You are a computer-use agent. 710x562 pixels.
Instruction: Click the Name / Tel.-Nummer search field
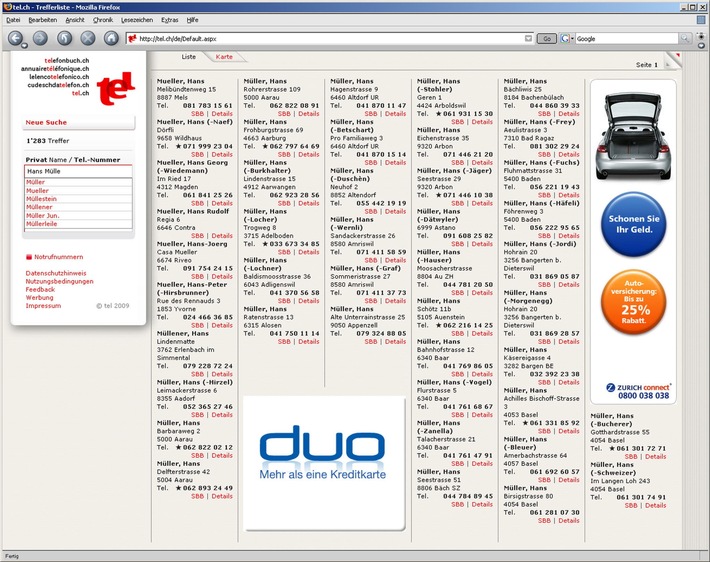78,171
